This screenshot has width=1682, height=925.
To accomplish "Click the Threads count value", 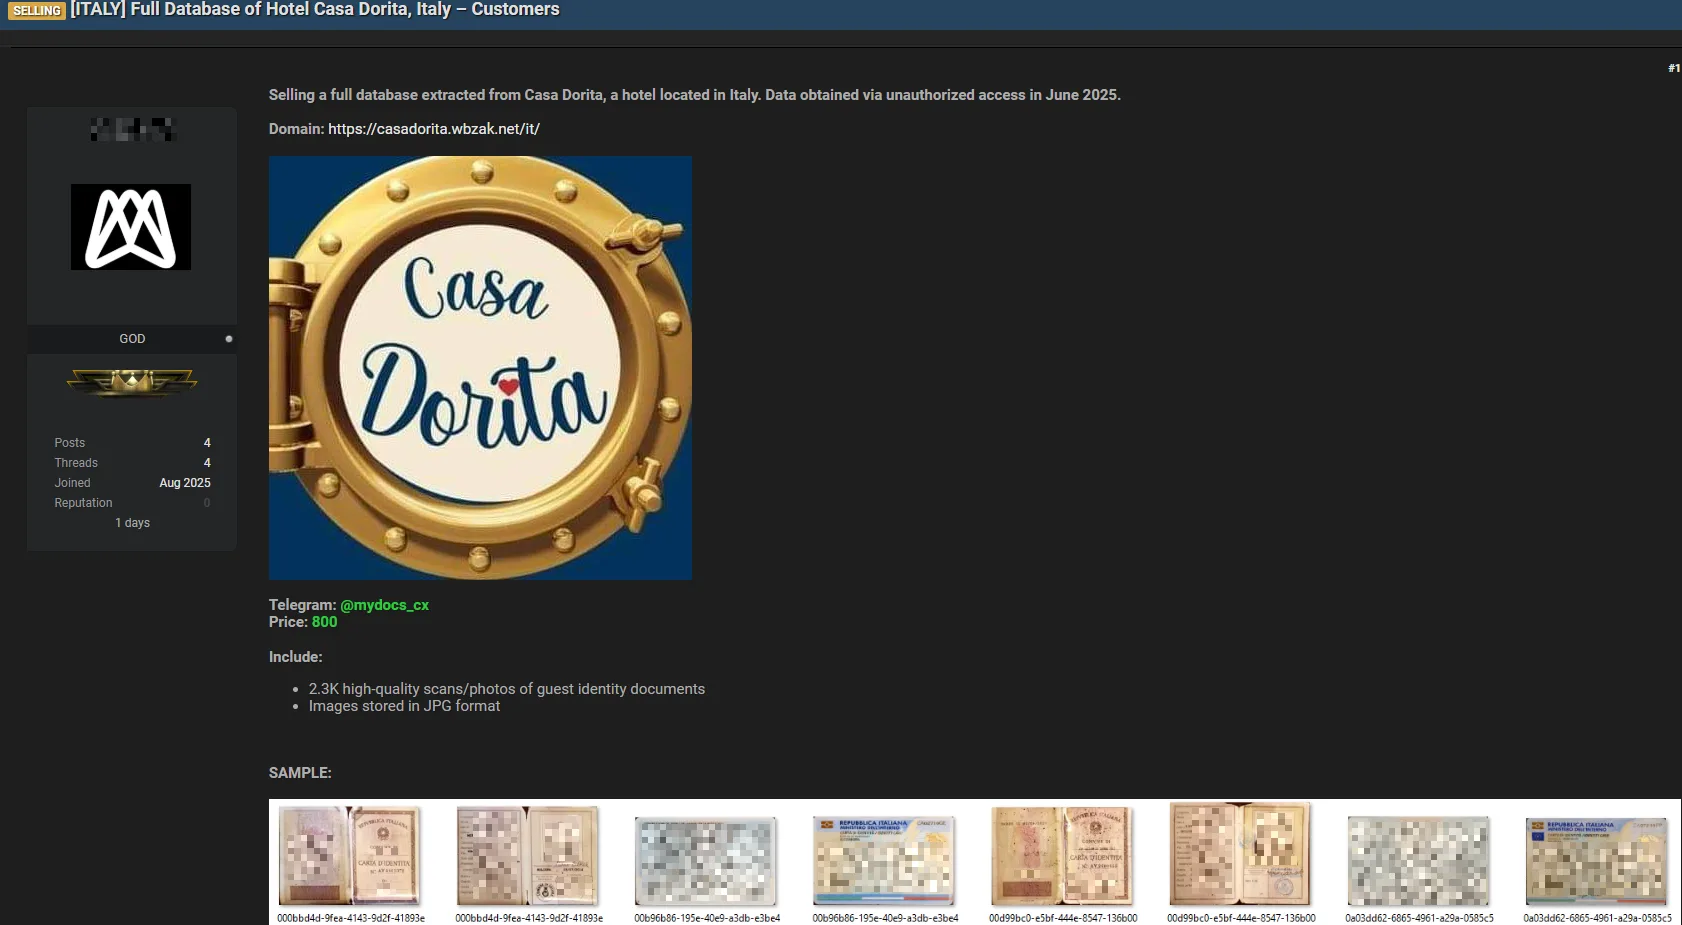I will click(x=207, y=463).
